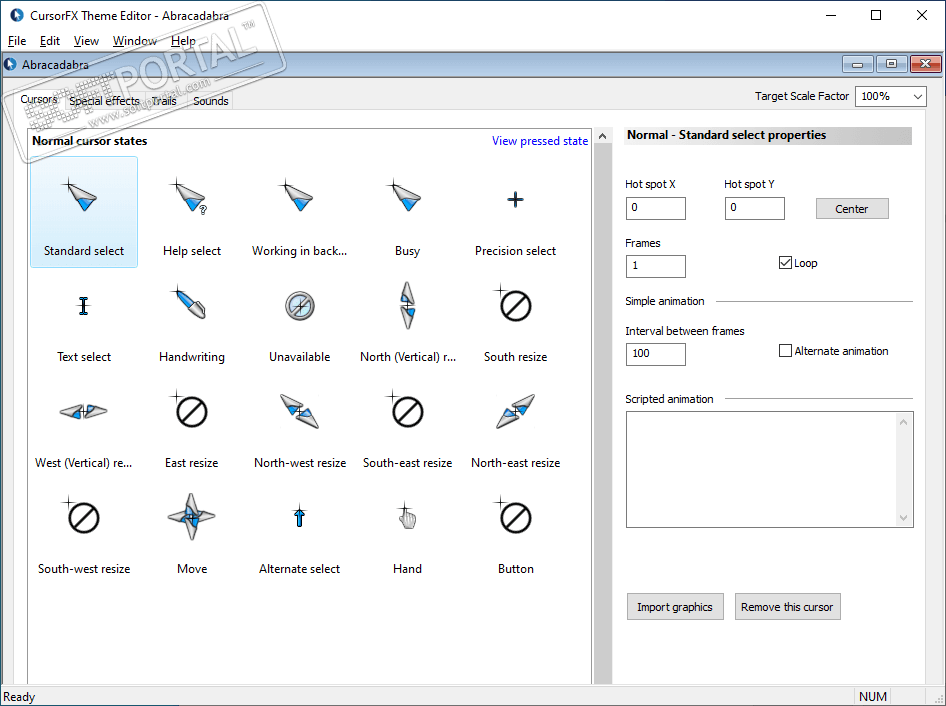
Task: Enable the Alternate animation checkbox
Action: [x=834, y=351]
